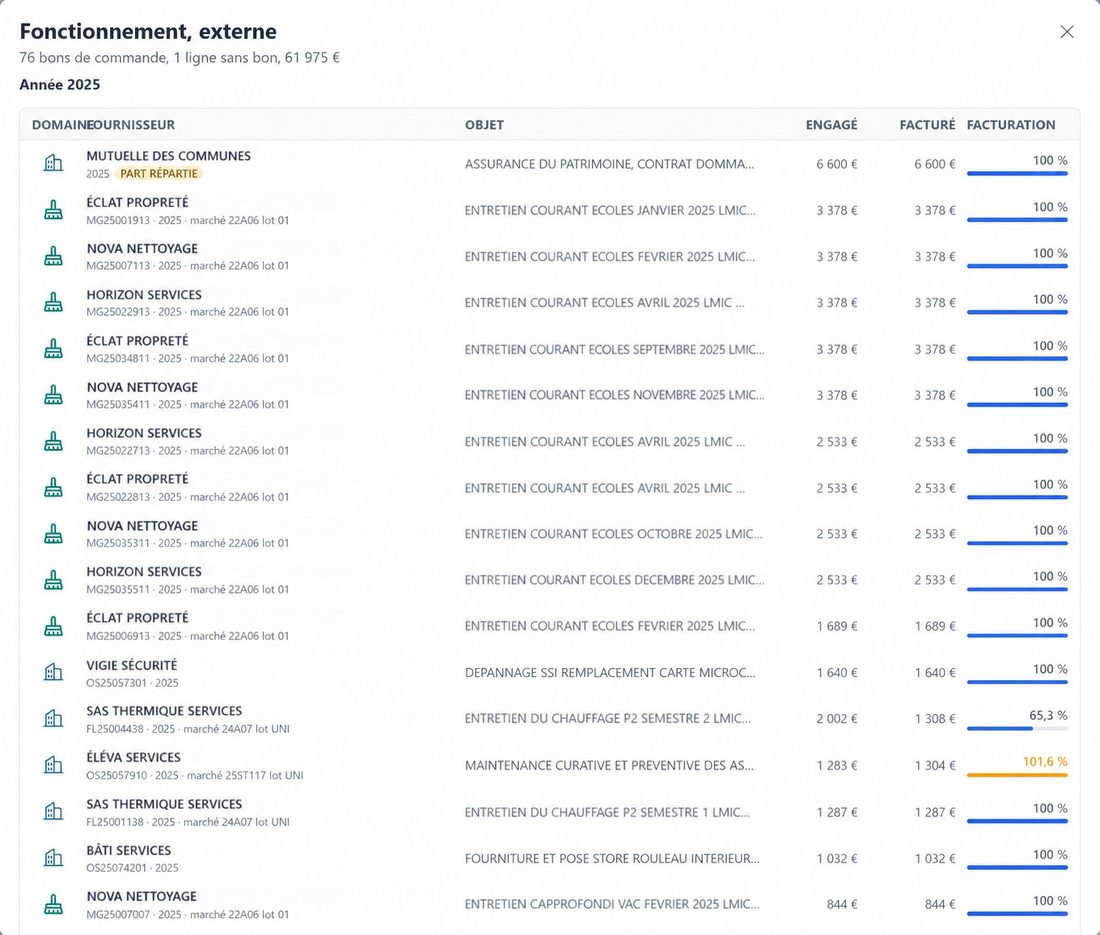
Task: Click the cleaning icon in row MG25007007
Action: [53, 904]
